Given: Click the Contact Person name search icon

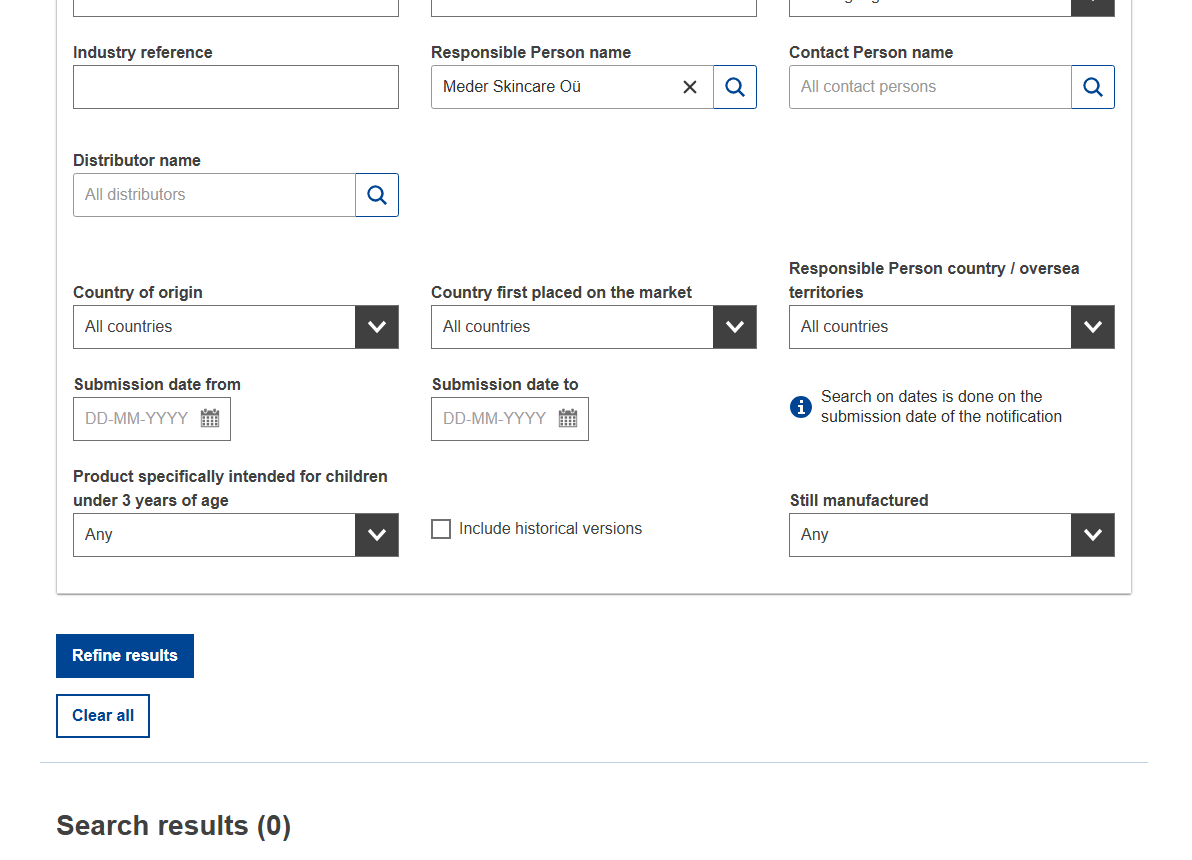Looking at the screenshot, I should click(1093, 87).
